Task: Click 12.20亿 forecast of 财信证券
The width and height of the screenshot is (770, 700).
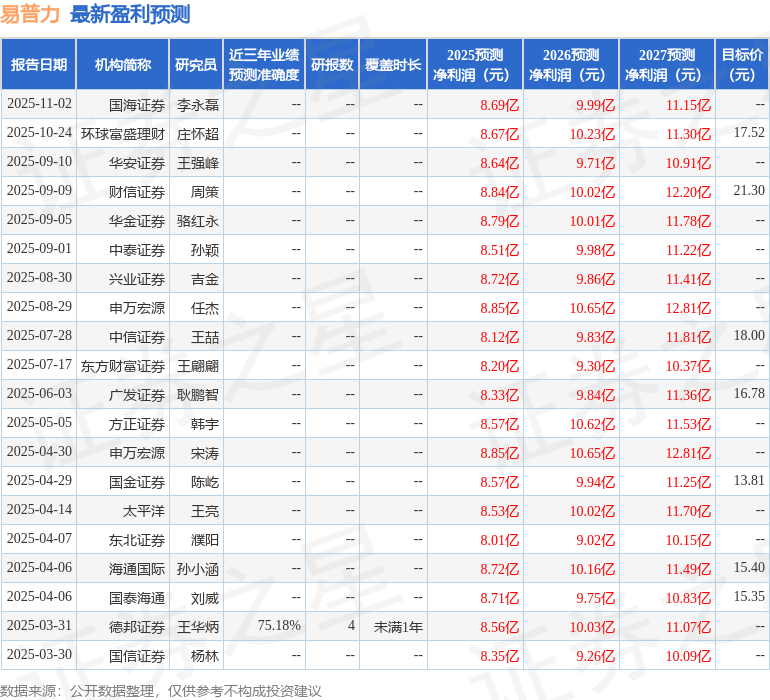Action: [x=688, y=192]
